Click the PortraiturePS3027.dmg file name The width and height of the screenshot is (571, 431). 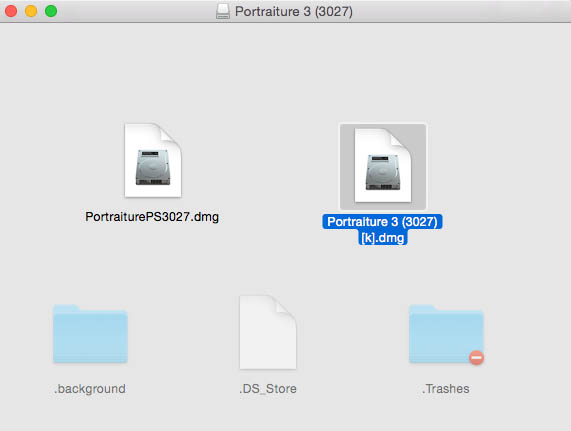(x=152, y=217)
